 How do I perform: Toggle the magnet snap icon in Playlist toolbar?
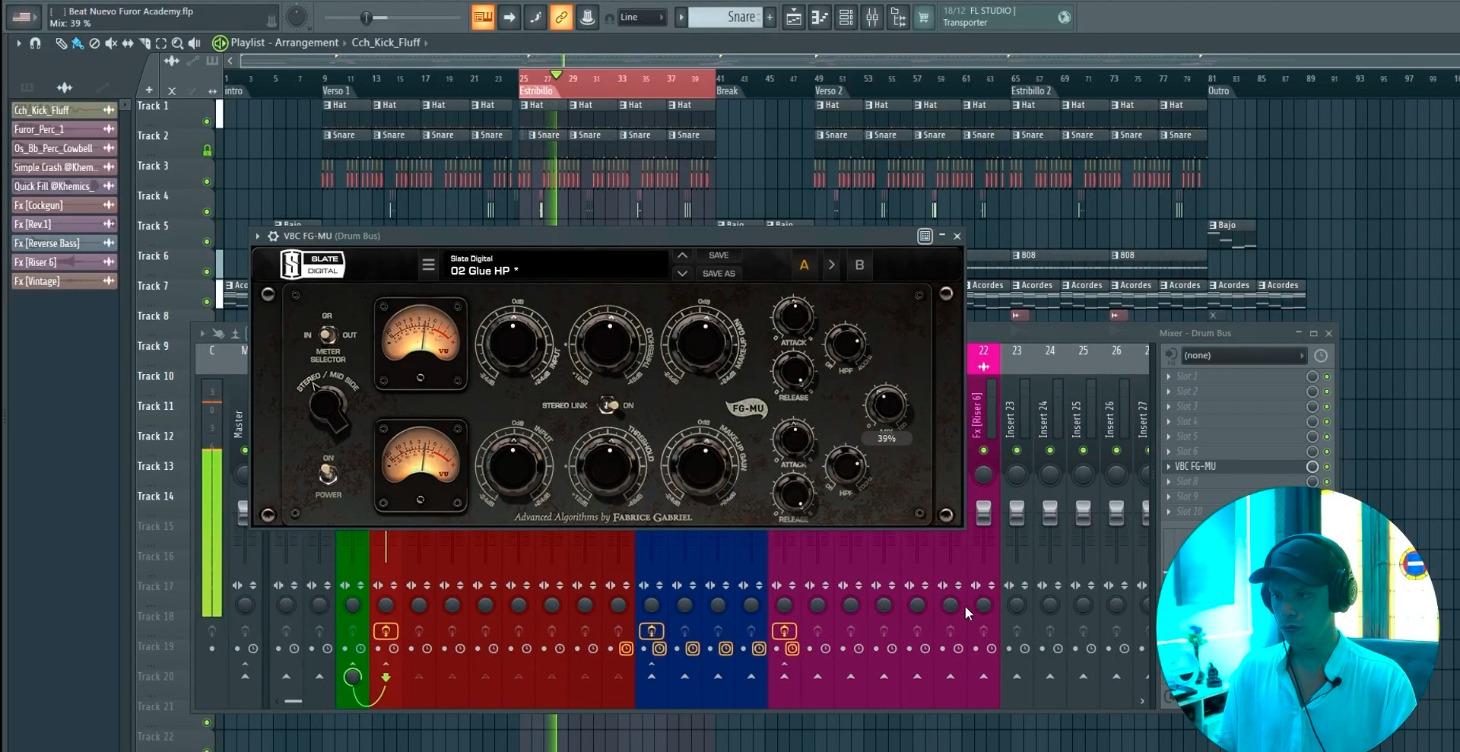tap(35, 43)
